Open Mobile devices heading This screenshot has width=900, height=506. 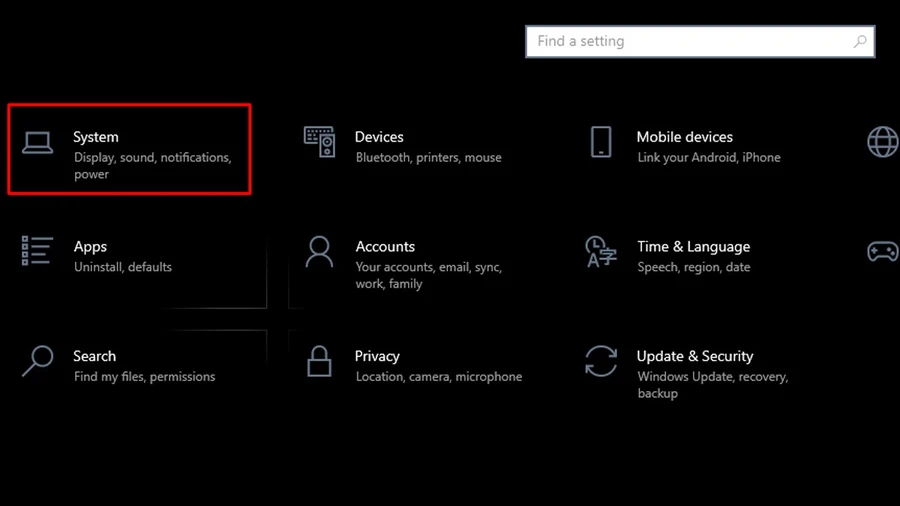685,137
